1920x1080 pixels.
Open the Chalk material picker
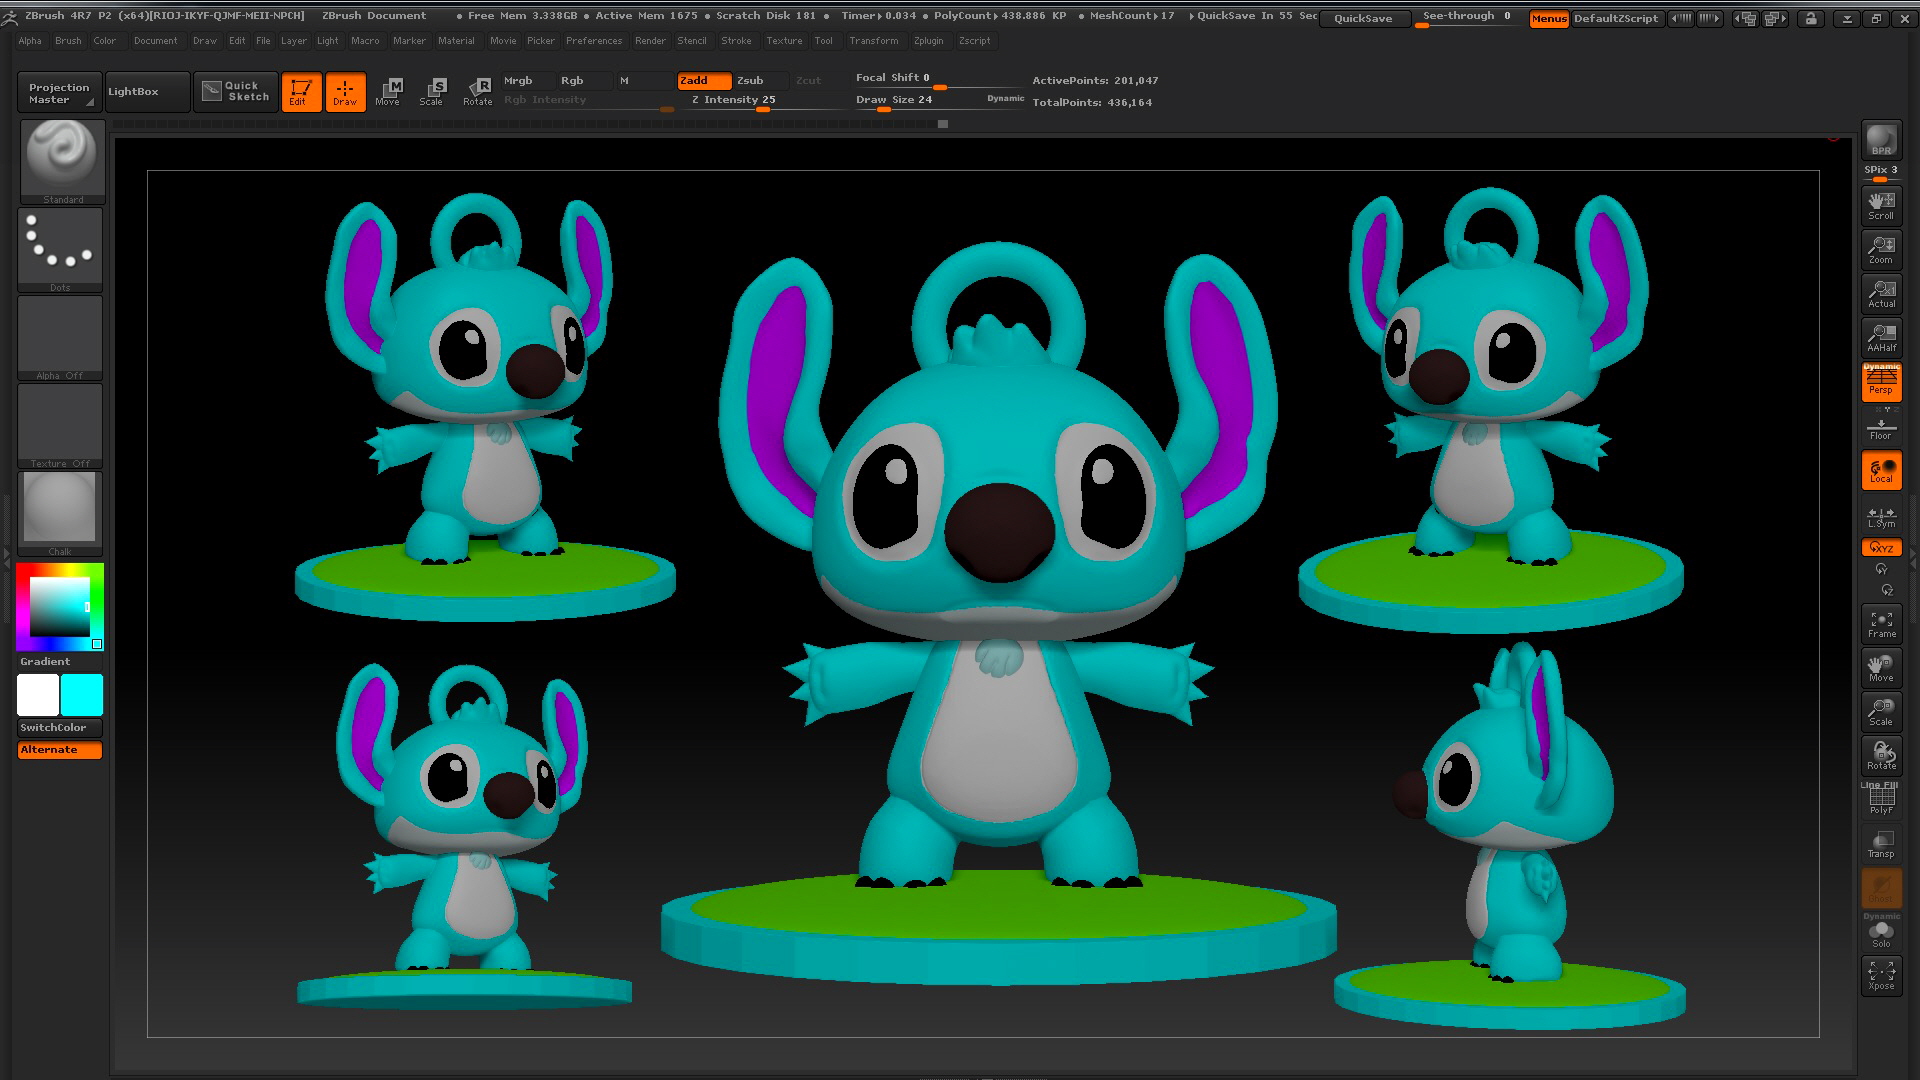pyautogui.click(x=60, y=514)
